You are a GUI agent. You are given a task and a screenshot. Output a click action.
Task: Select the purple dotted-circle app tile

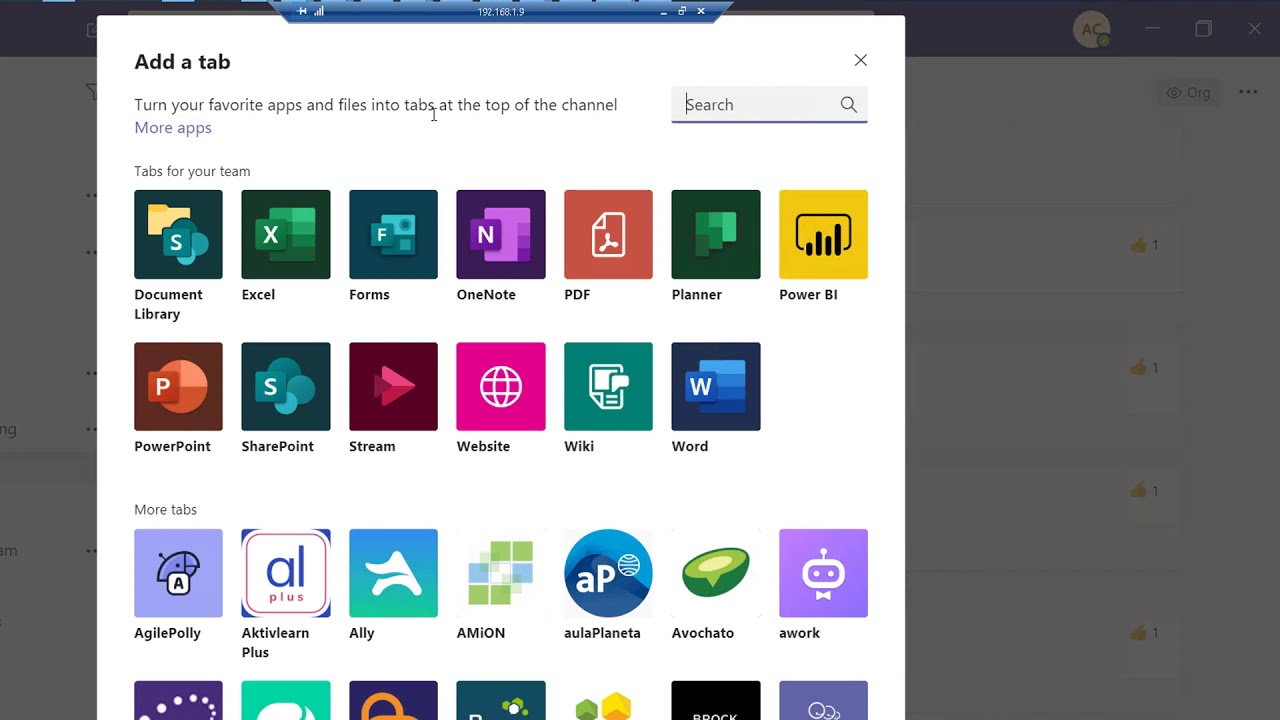click(x=178, y=701)
